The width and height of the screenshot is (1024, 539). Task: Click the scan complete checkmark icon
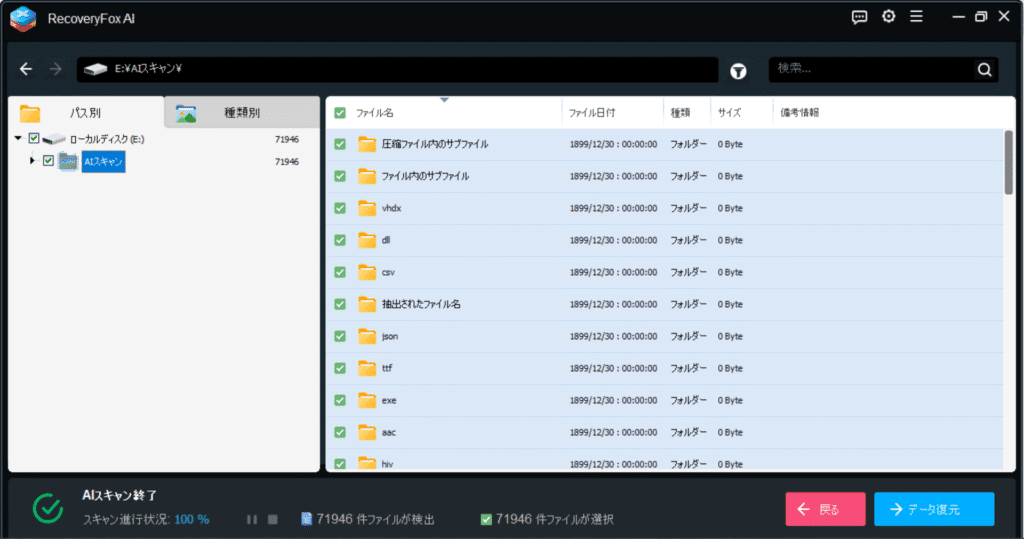(48, 508)
